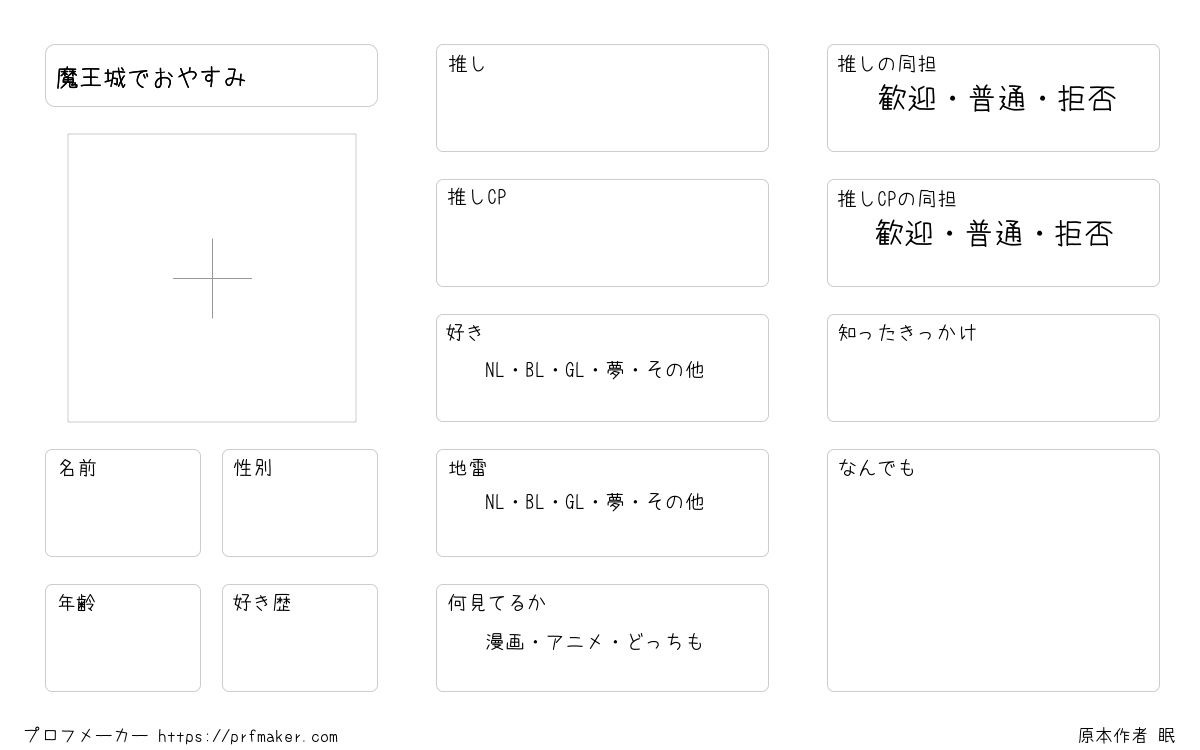Click the 推しCP box
The width and height of the screenshot is (1200, 750).
(602, 233)
